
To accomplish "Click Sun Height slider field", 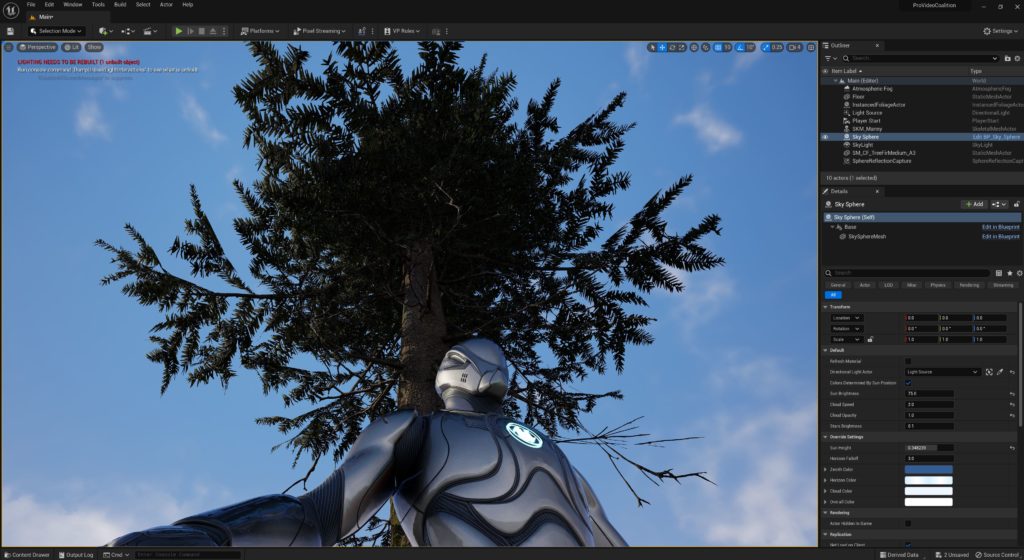I will coord(929,448).
